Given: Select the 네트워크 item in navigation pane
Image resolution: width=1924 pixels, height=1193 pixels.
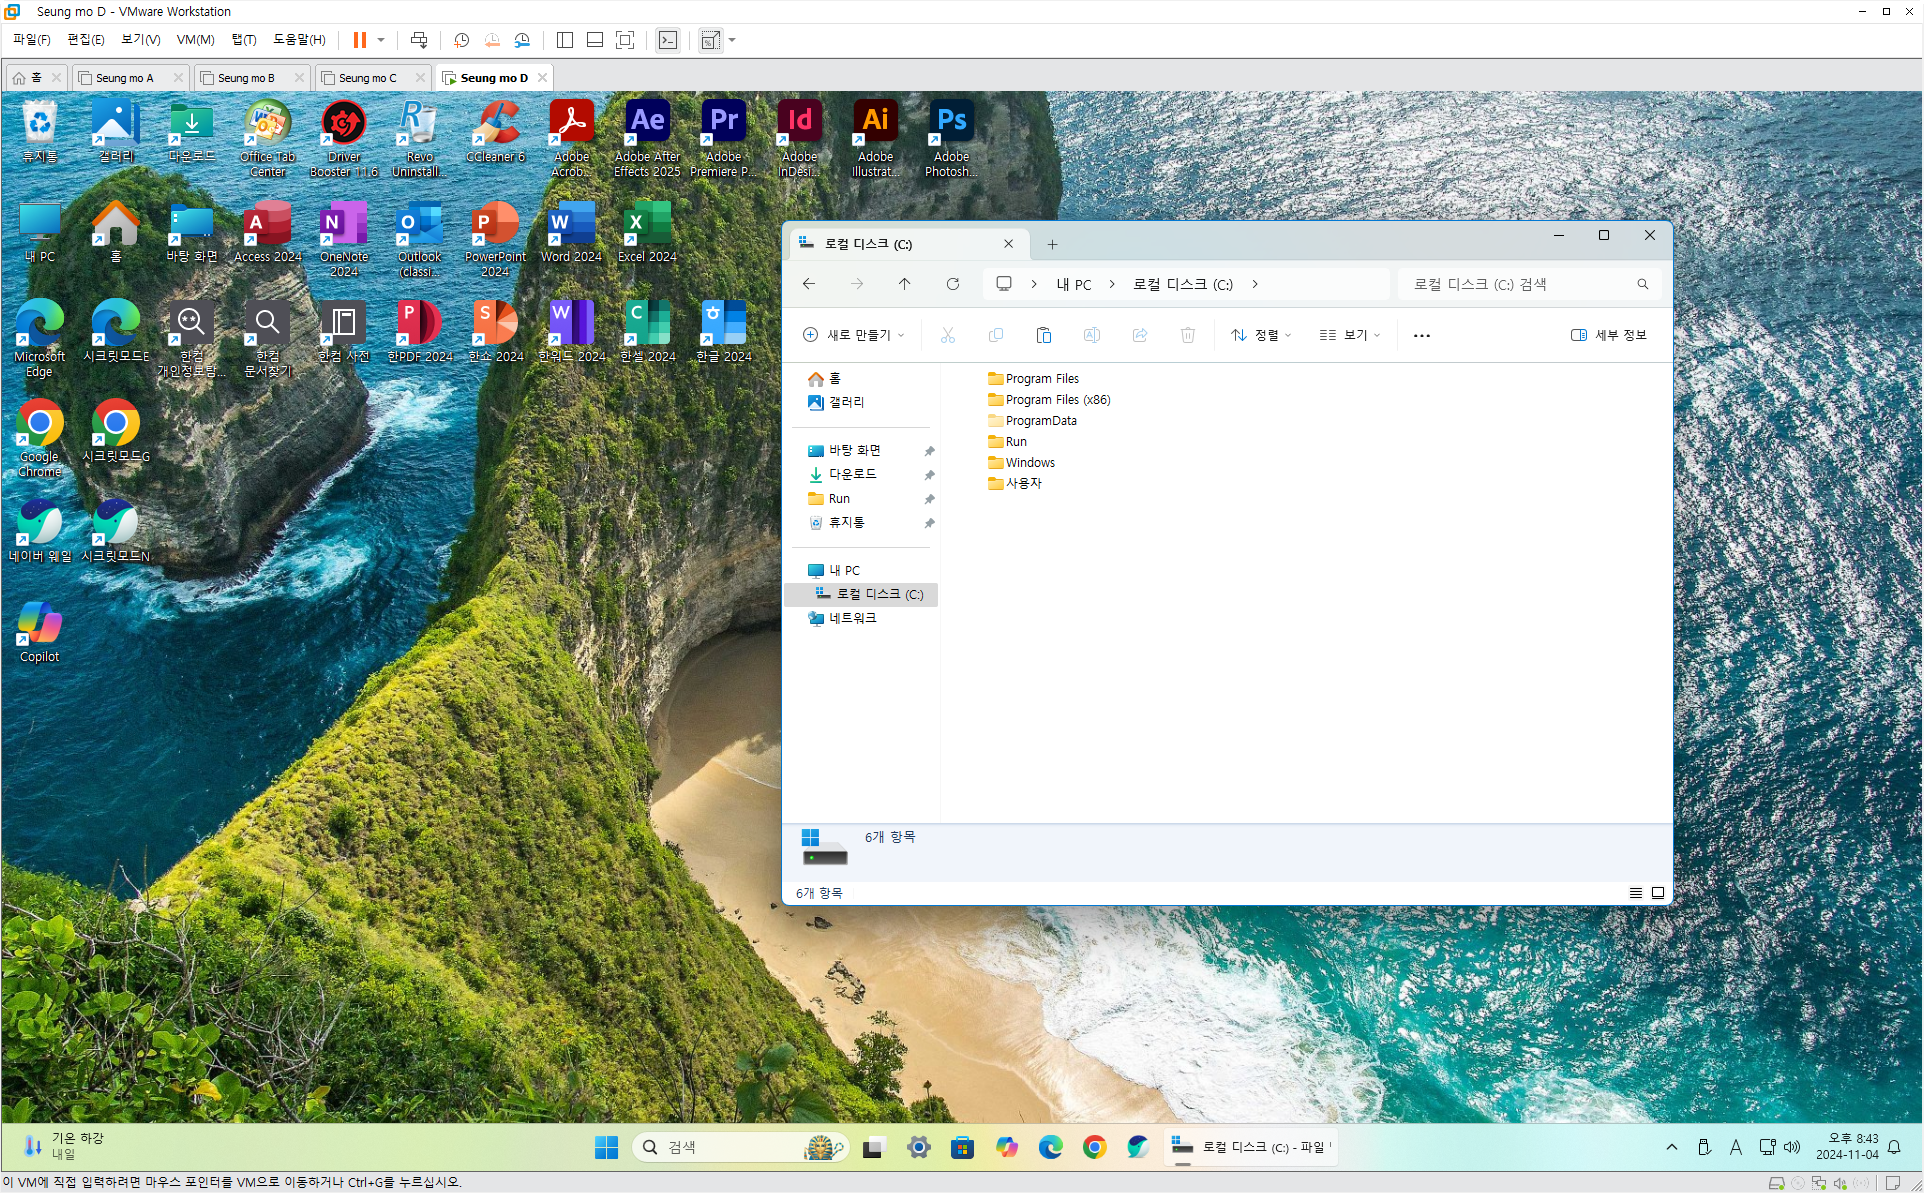Looking at the screenshot, I should point(852,618).
